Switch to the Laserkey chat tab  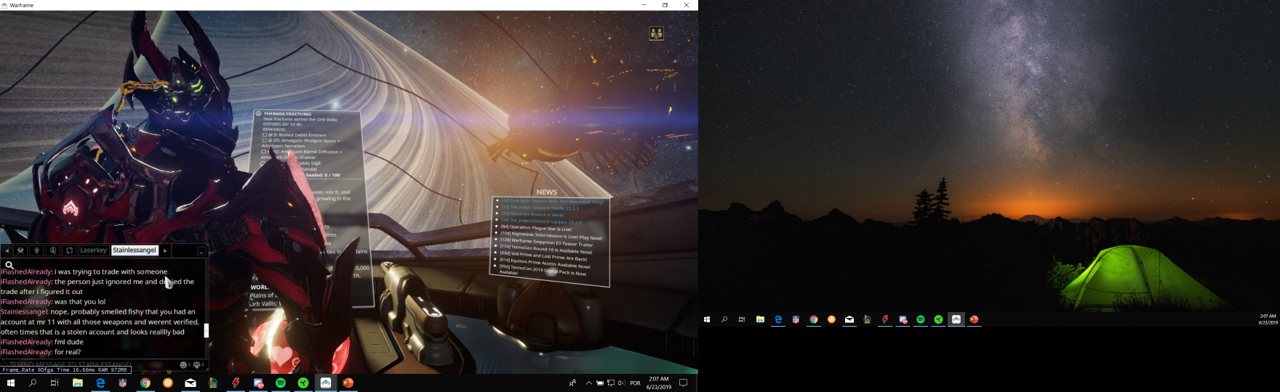coord(93,250)
